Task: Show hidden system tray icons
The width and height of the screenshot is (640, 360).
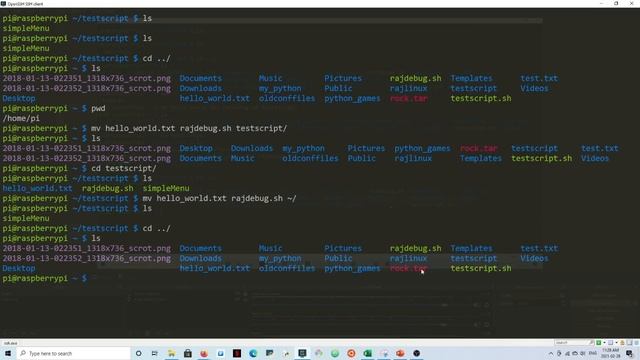Action: pyautogui.click(x=551, y=353)
